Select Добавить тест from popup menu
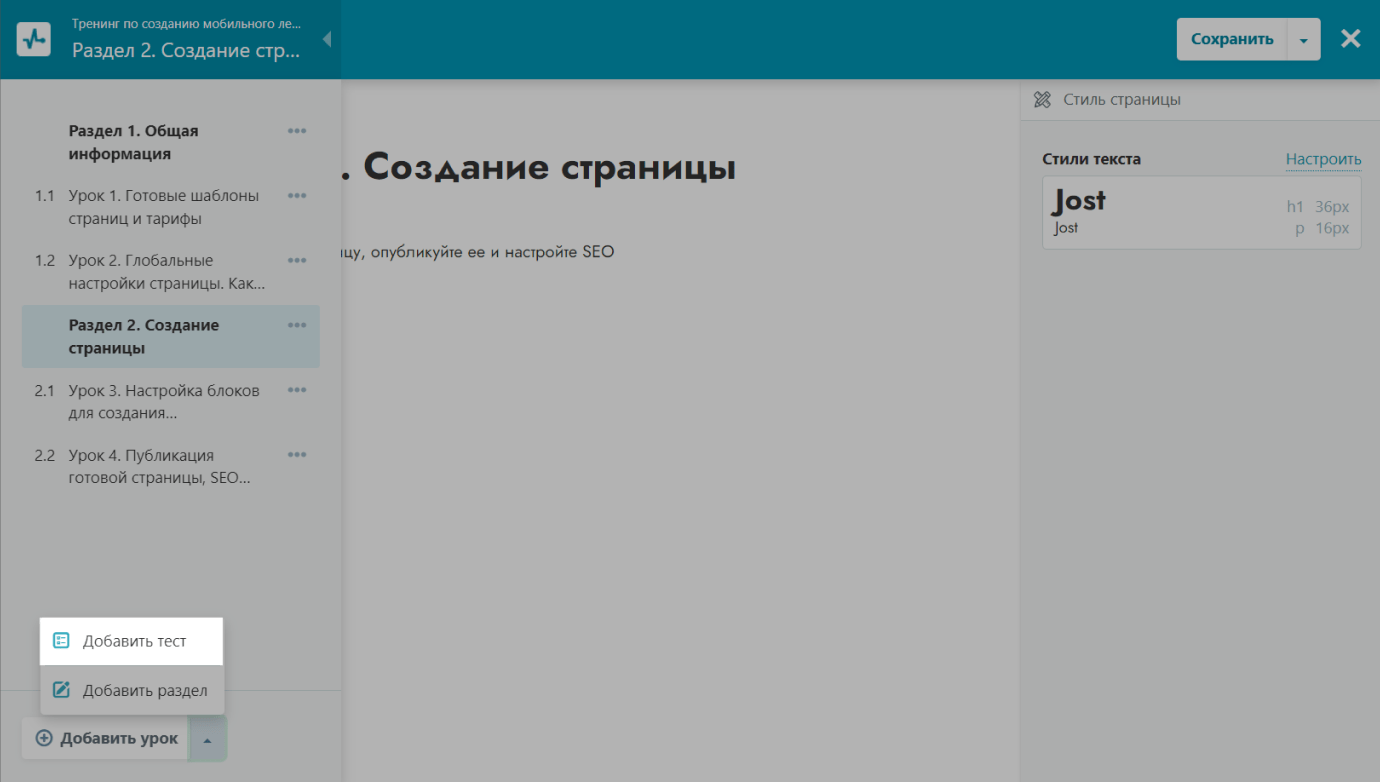 tap(132, 641)
